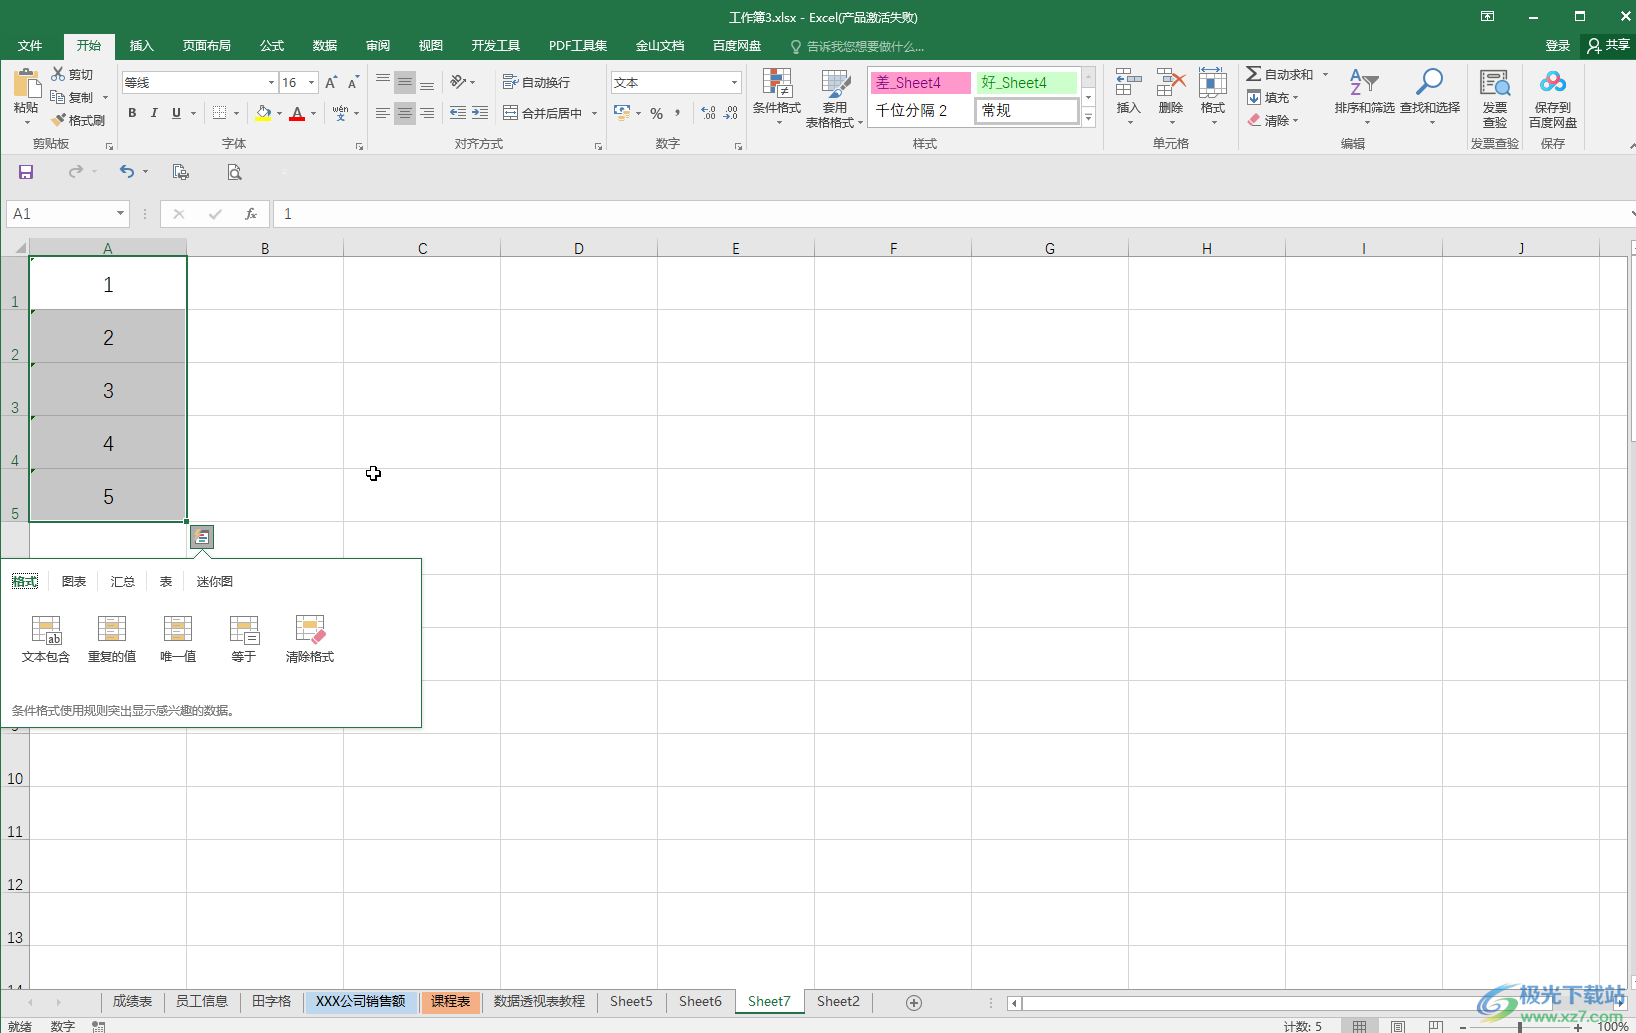
Task: Click the Conditional Formatting icon
Action: pyautogui.click(x=777, y=84)
